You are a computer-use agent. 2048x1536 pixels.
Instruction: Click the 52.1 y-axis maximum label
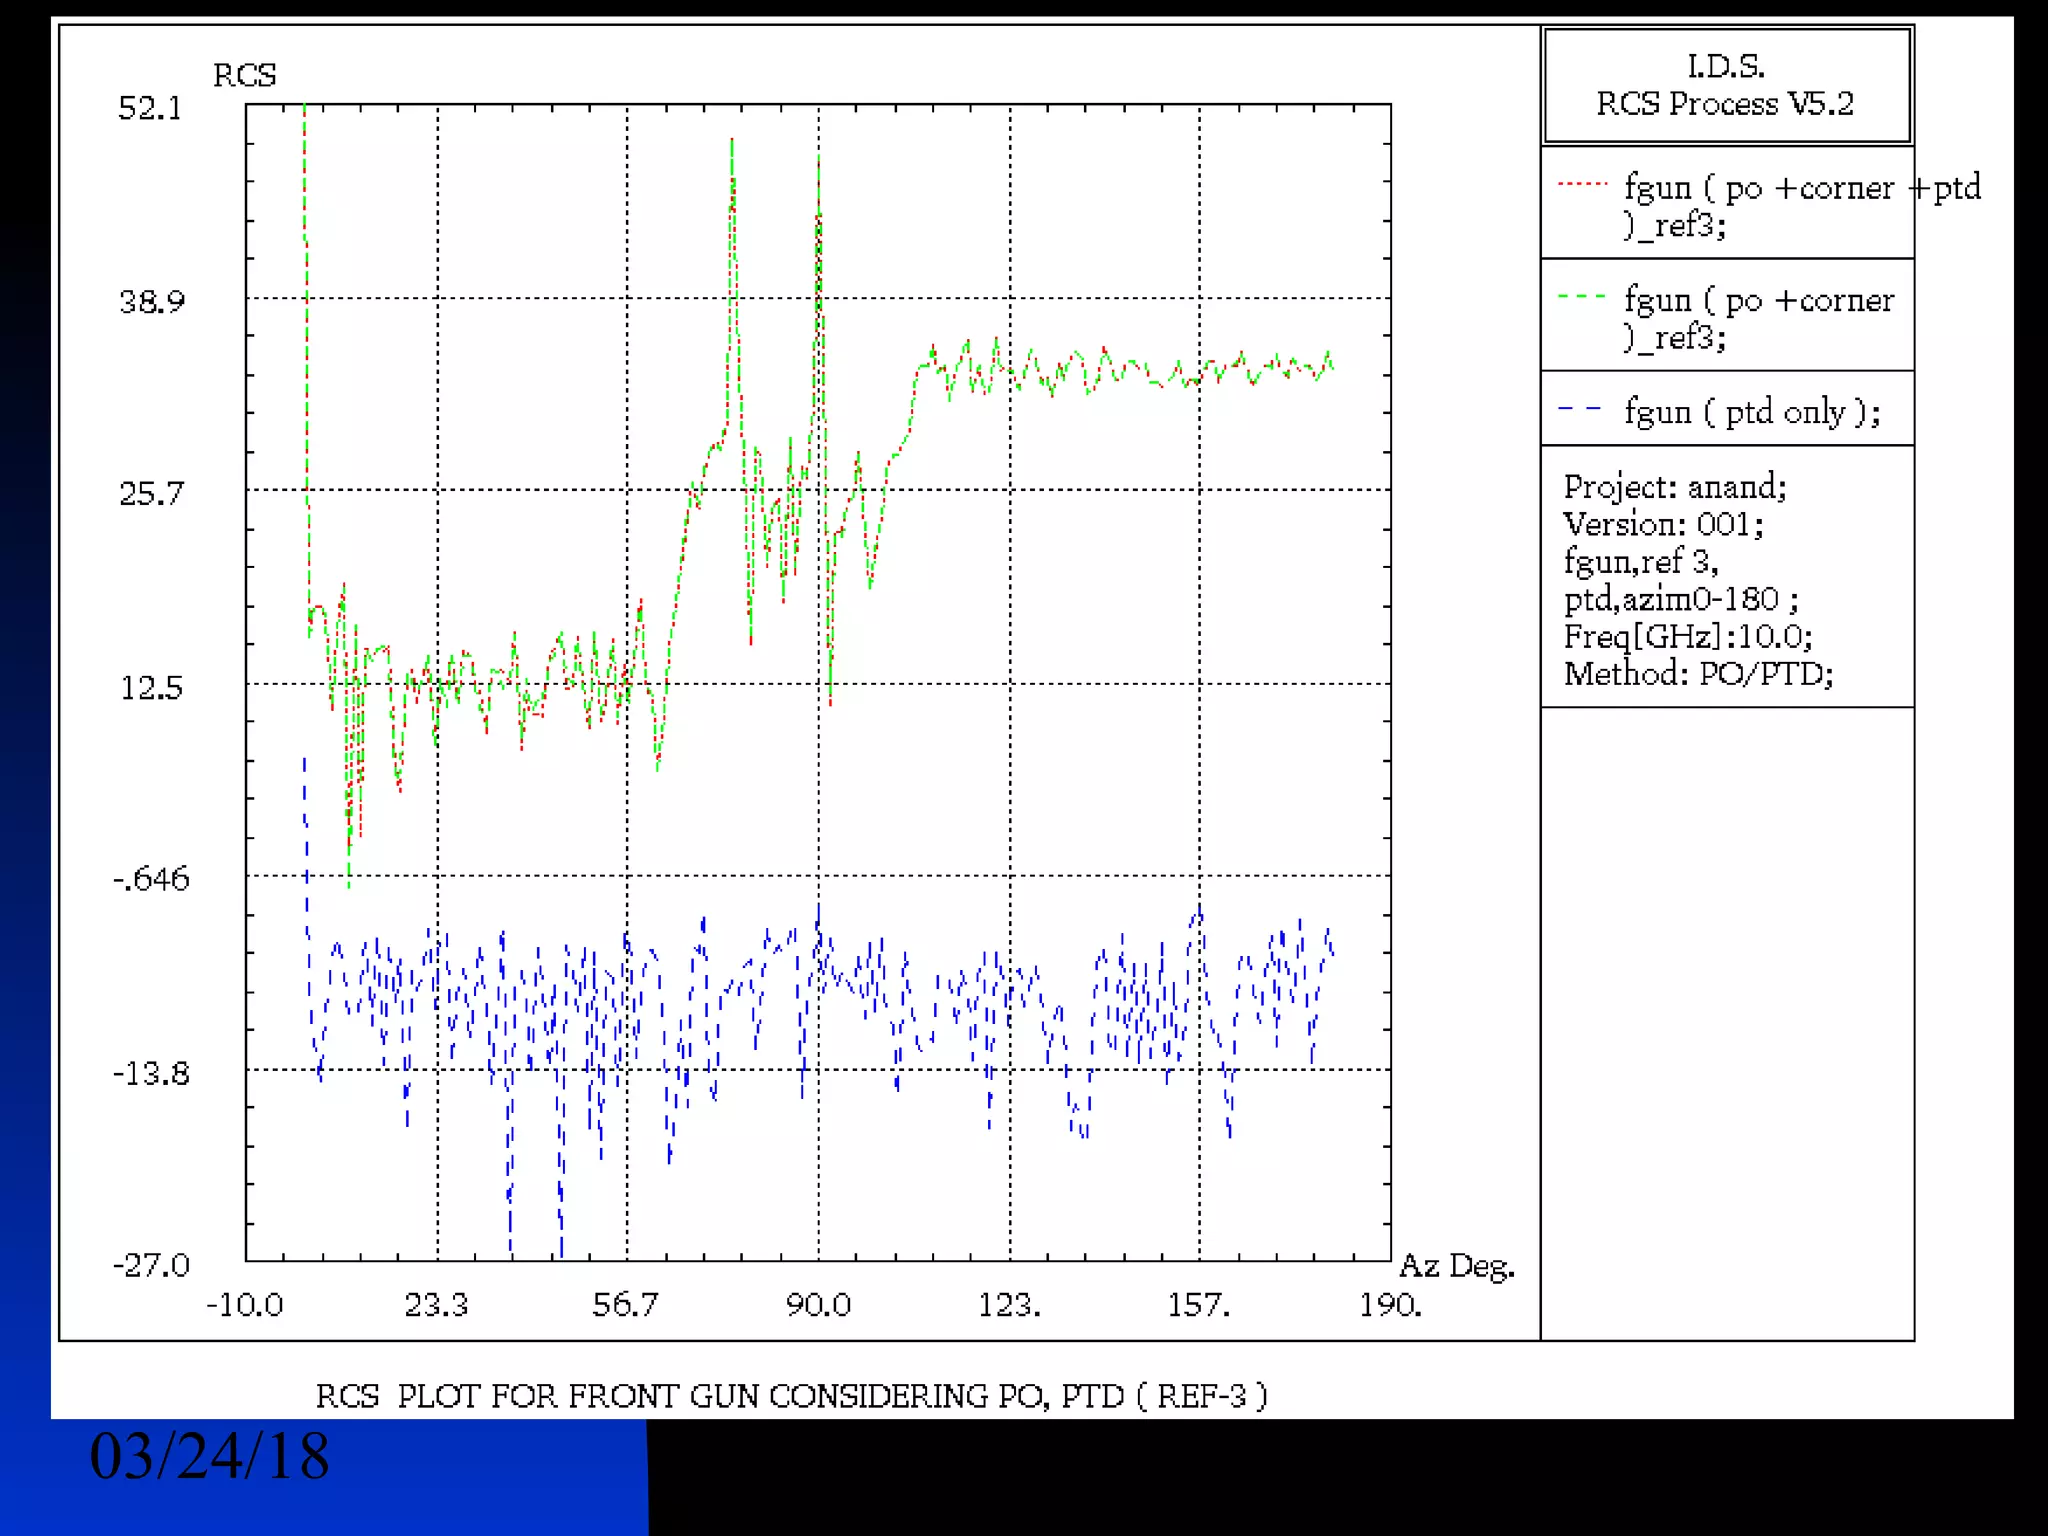point(150,108)
